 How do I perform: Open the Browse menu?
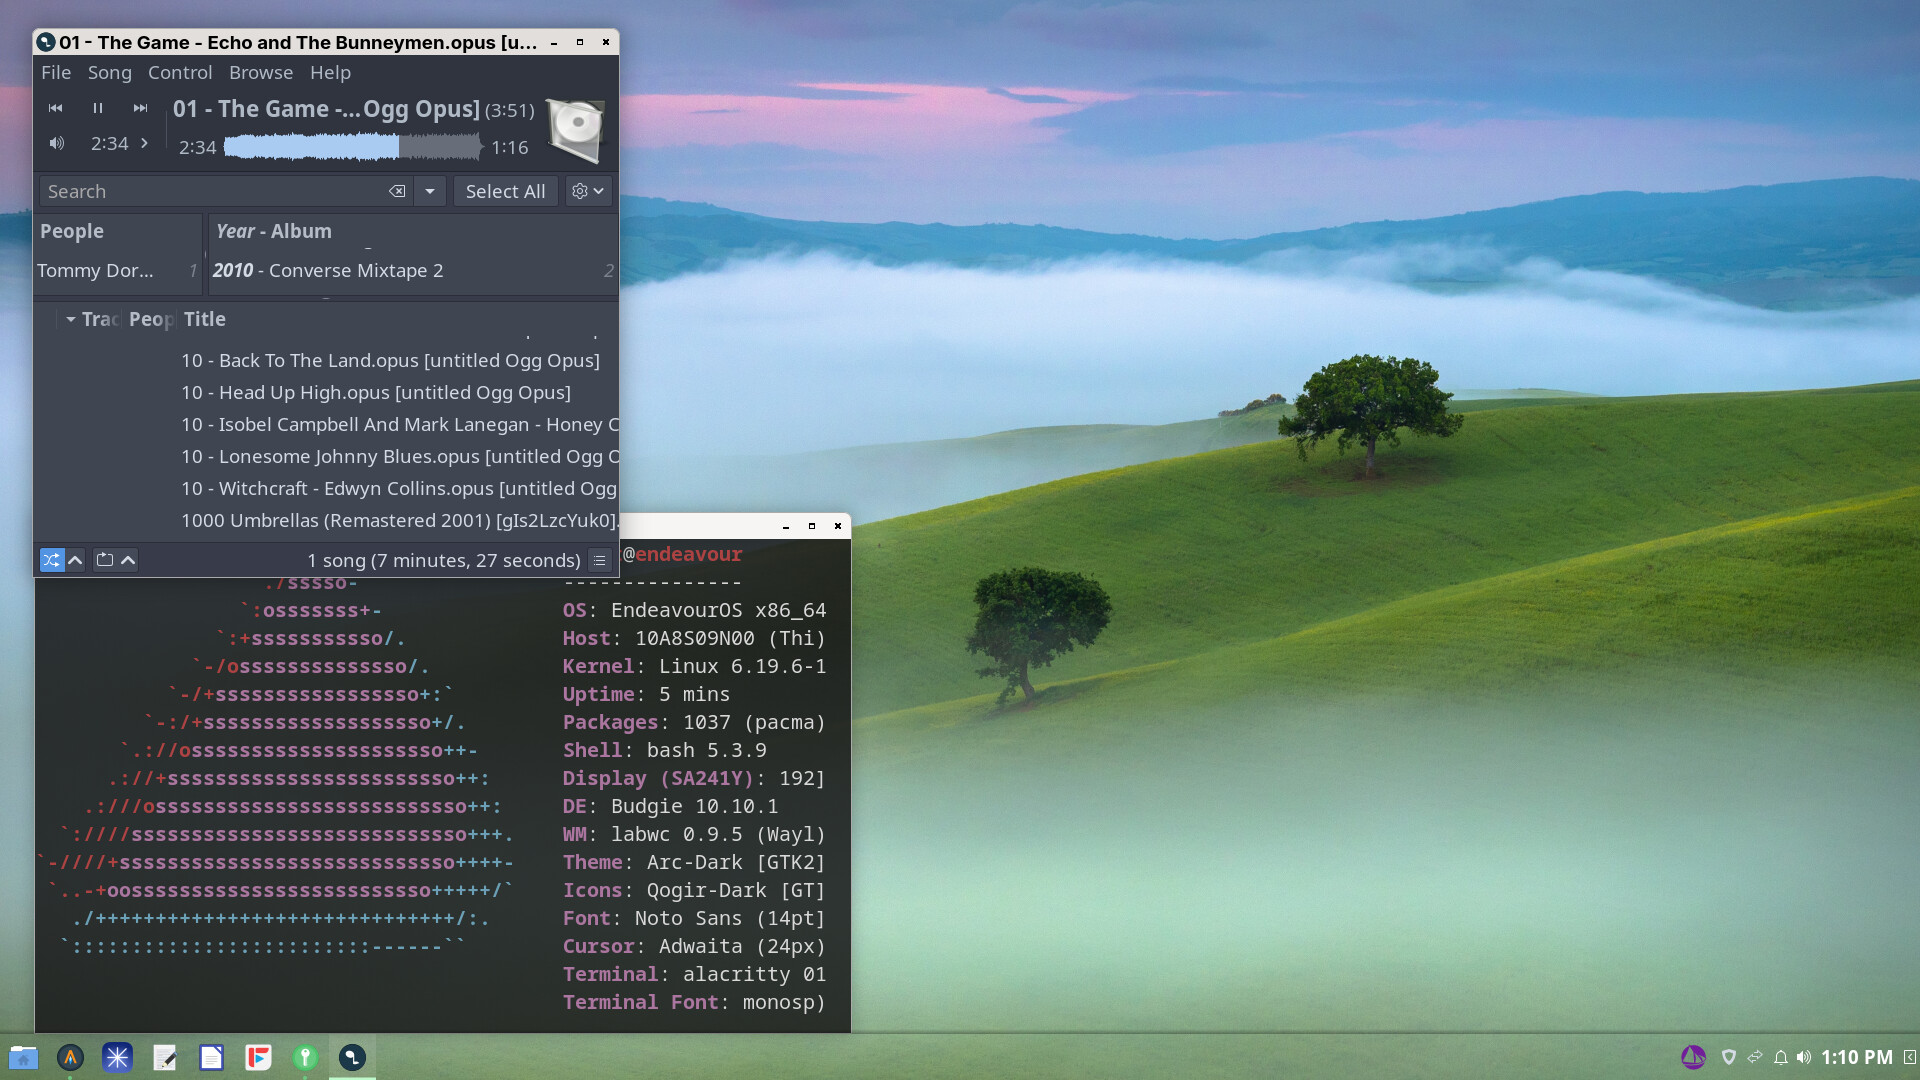[x=260, y=72]
